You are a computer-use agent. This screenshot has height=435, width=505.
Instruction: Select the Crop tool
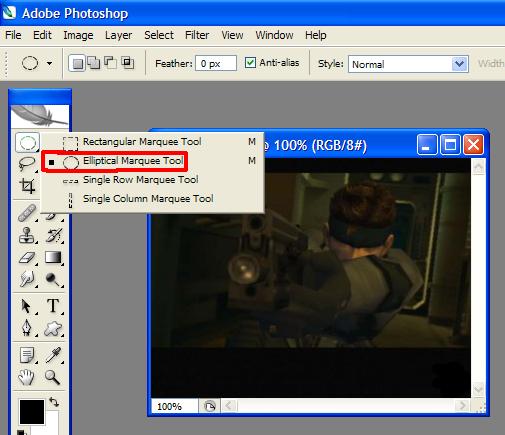tap(27, 186)
